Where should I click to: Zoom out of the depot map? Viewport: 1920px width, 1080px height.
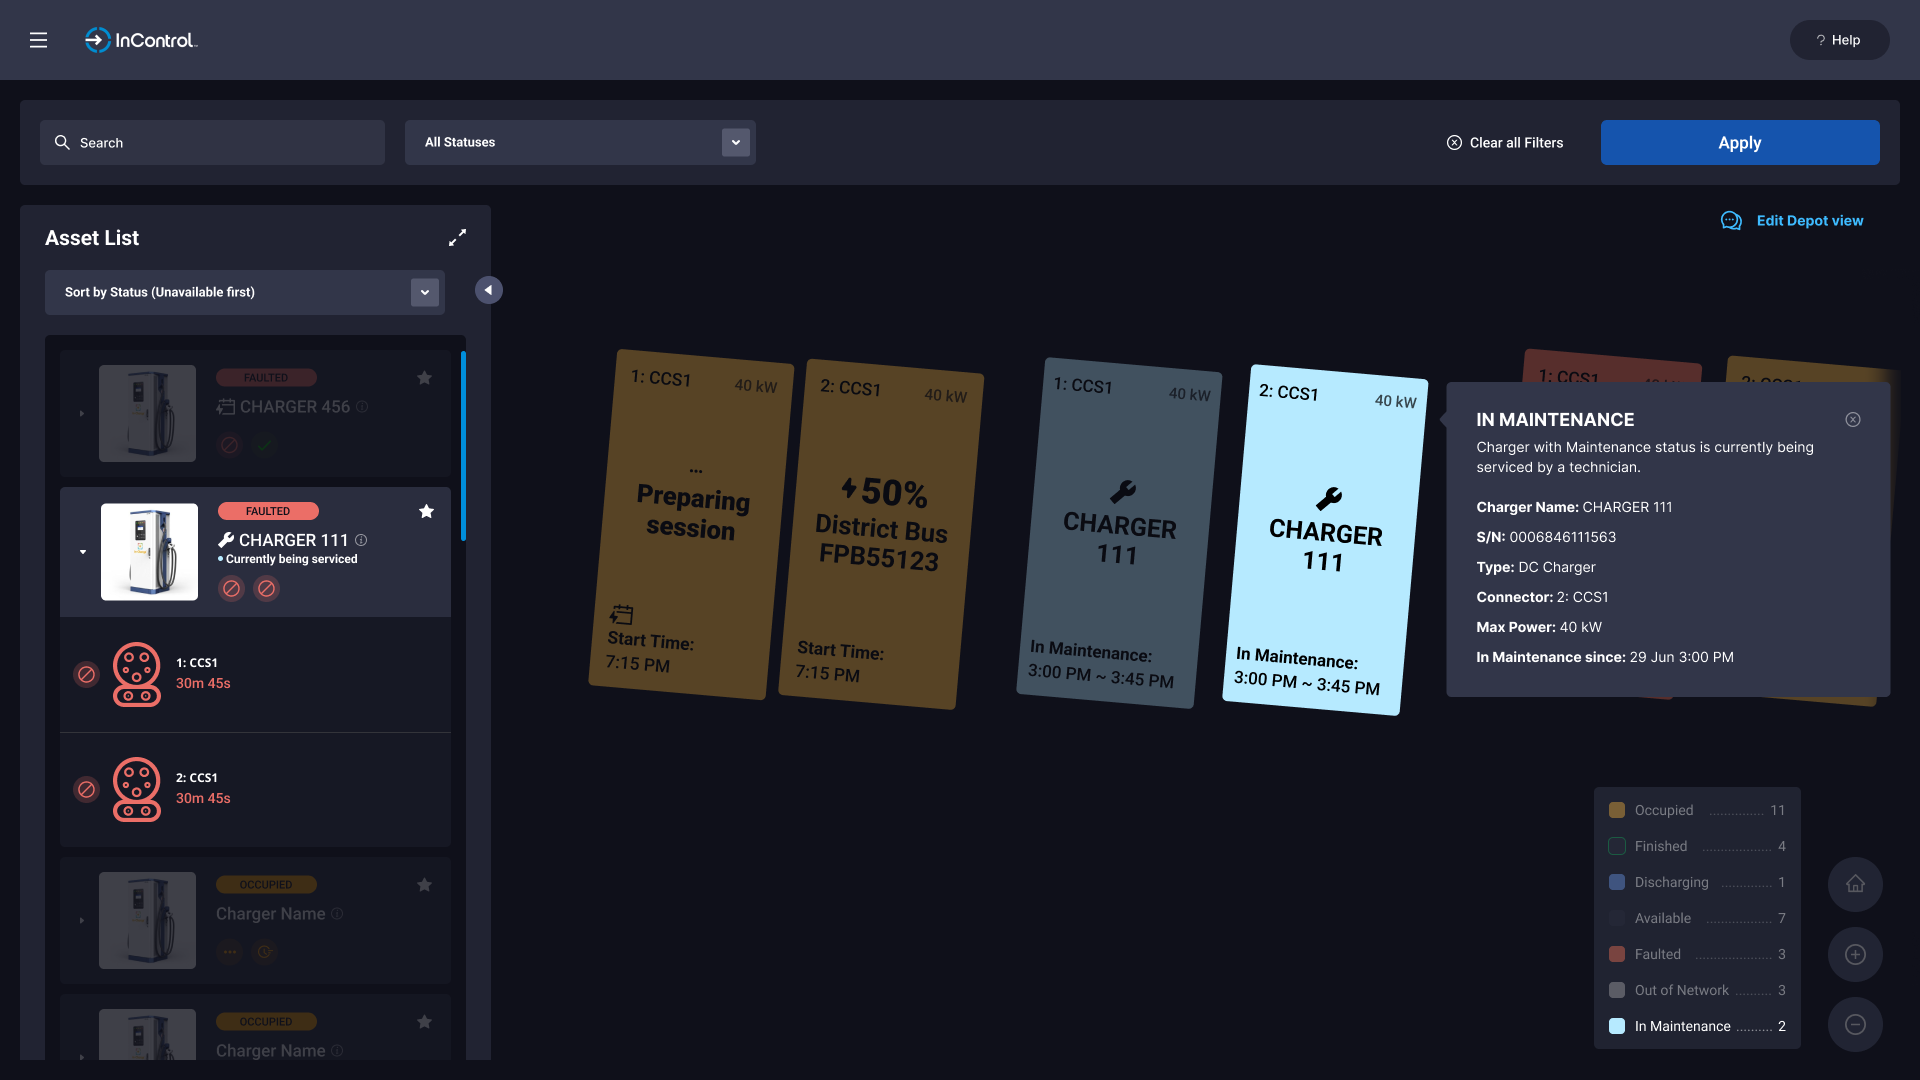(1855, 1024)
